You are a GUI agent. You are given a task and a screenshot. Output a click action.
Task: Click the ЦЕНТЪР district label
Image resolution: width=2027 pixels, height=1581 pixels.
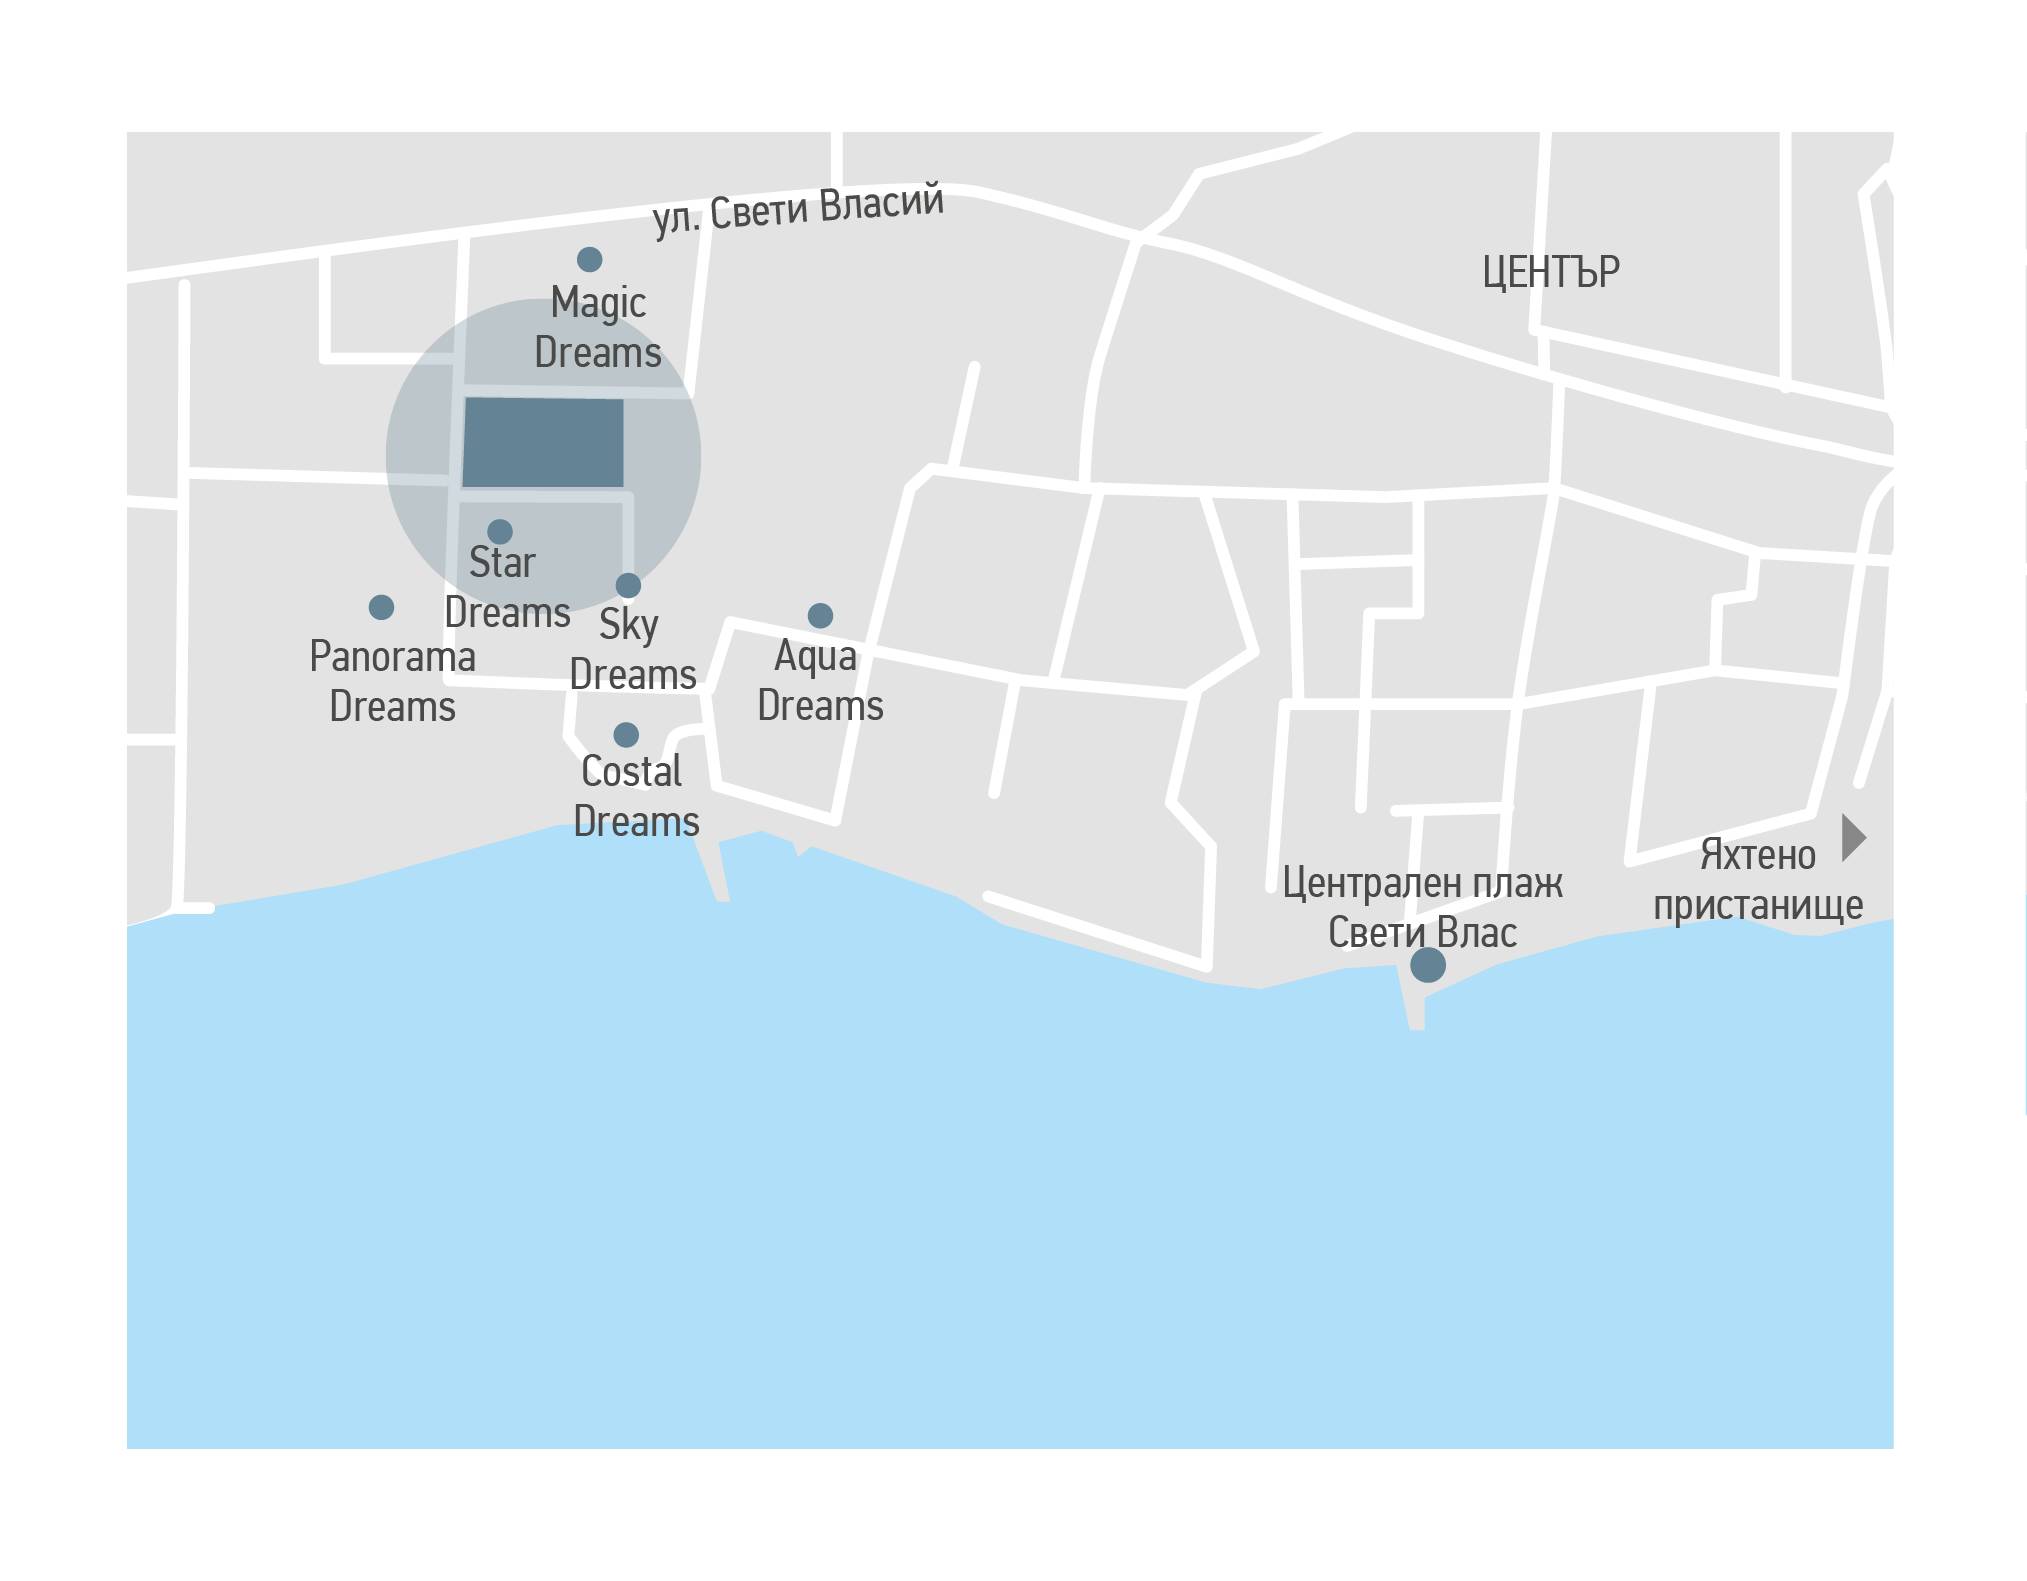click(x=1551, y=272)
